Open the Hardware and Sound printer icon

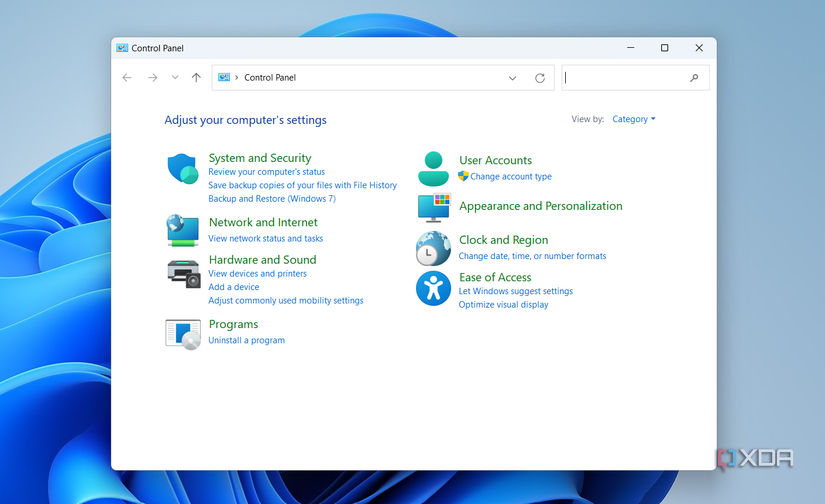184,274
